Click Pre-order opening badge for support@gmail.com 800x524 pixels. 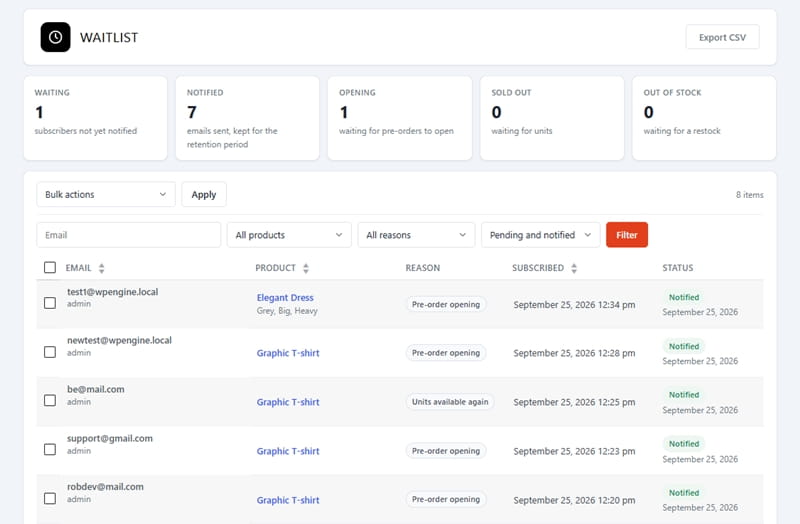tap(446, 451)
